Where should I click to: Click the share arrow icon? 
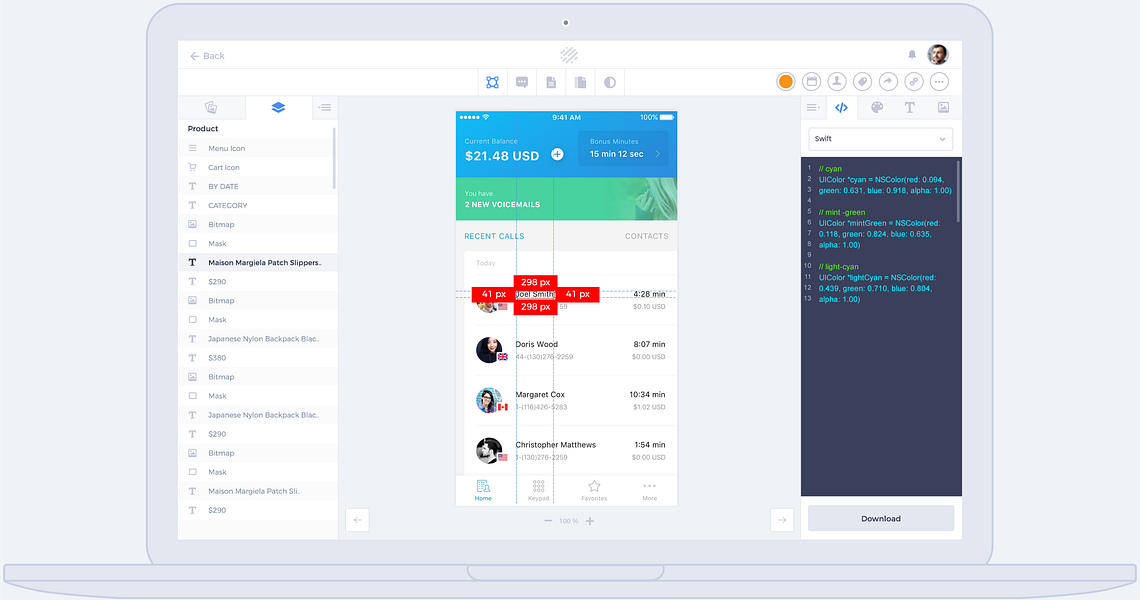coord(888,81)
